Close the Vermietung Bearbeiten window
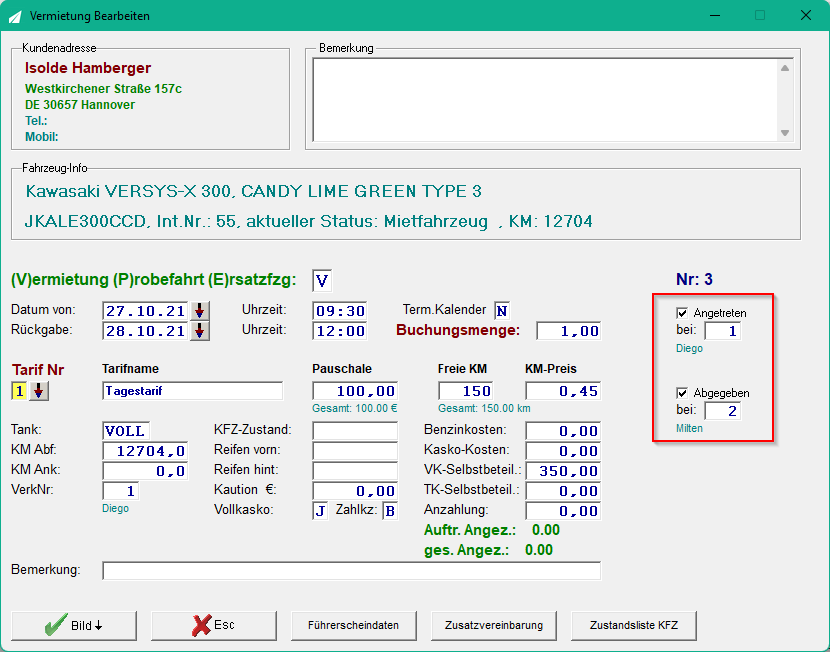830x652 pixels. tap(806, 15)
